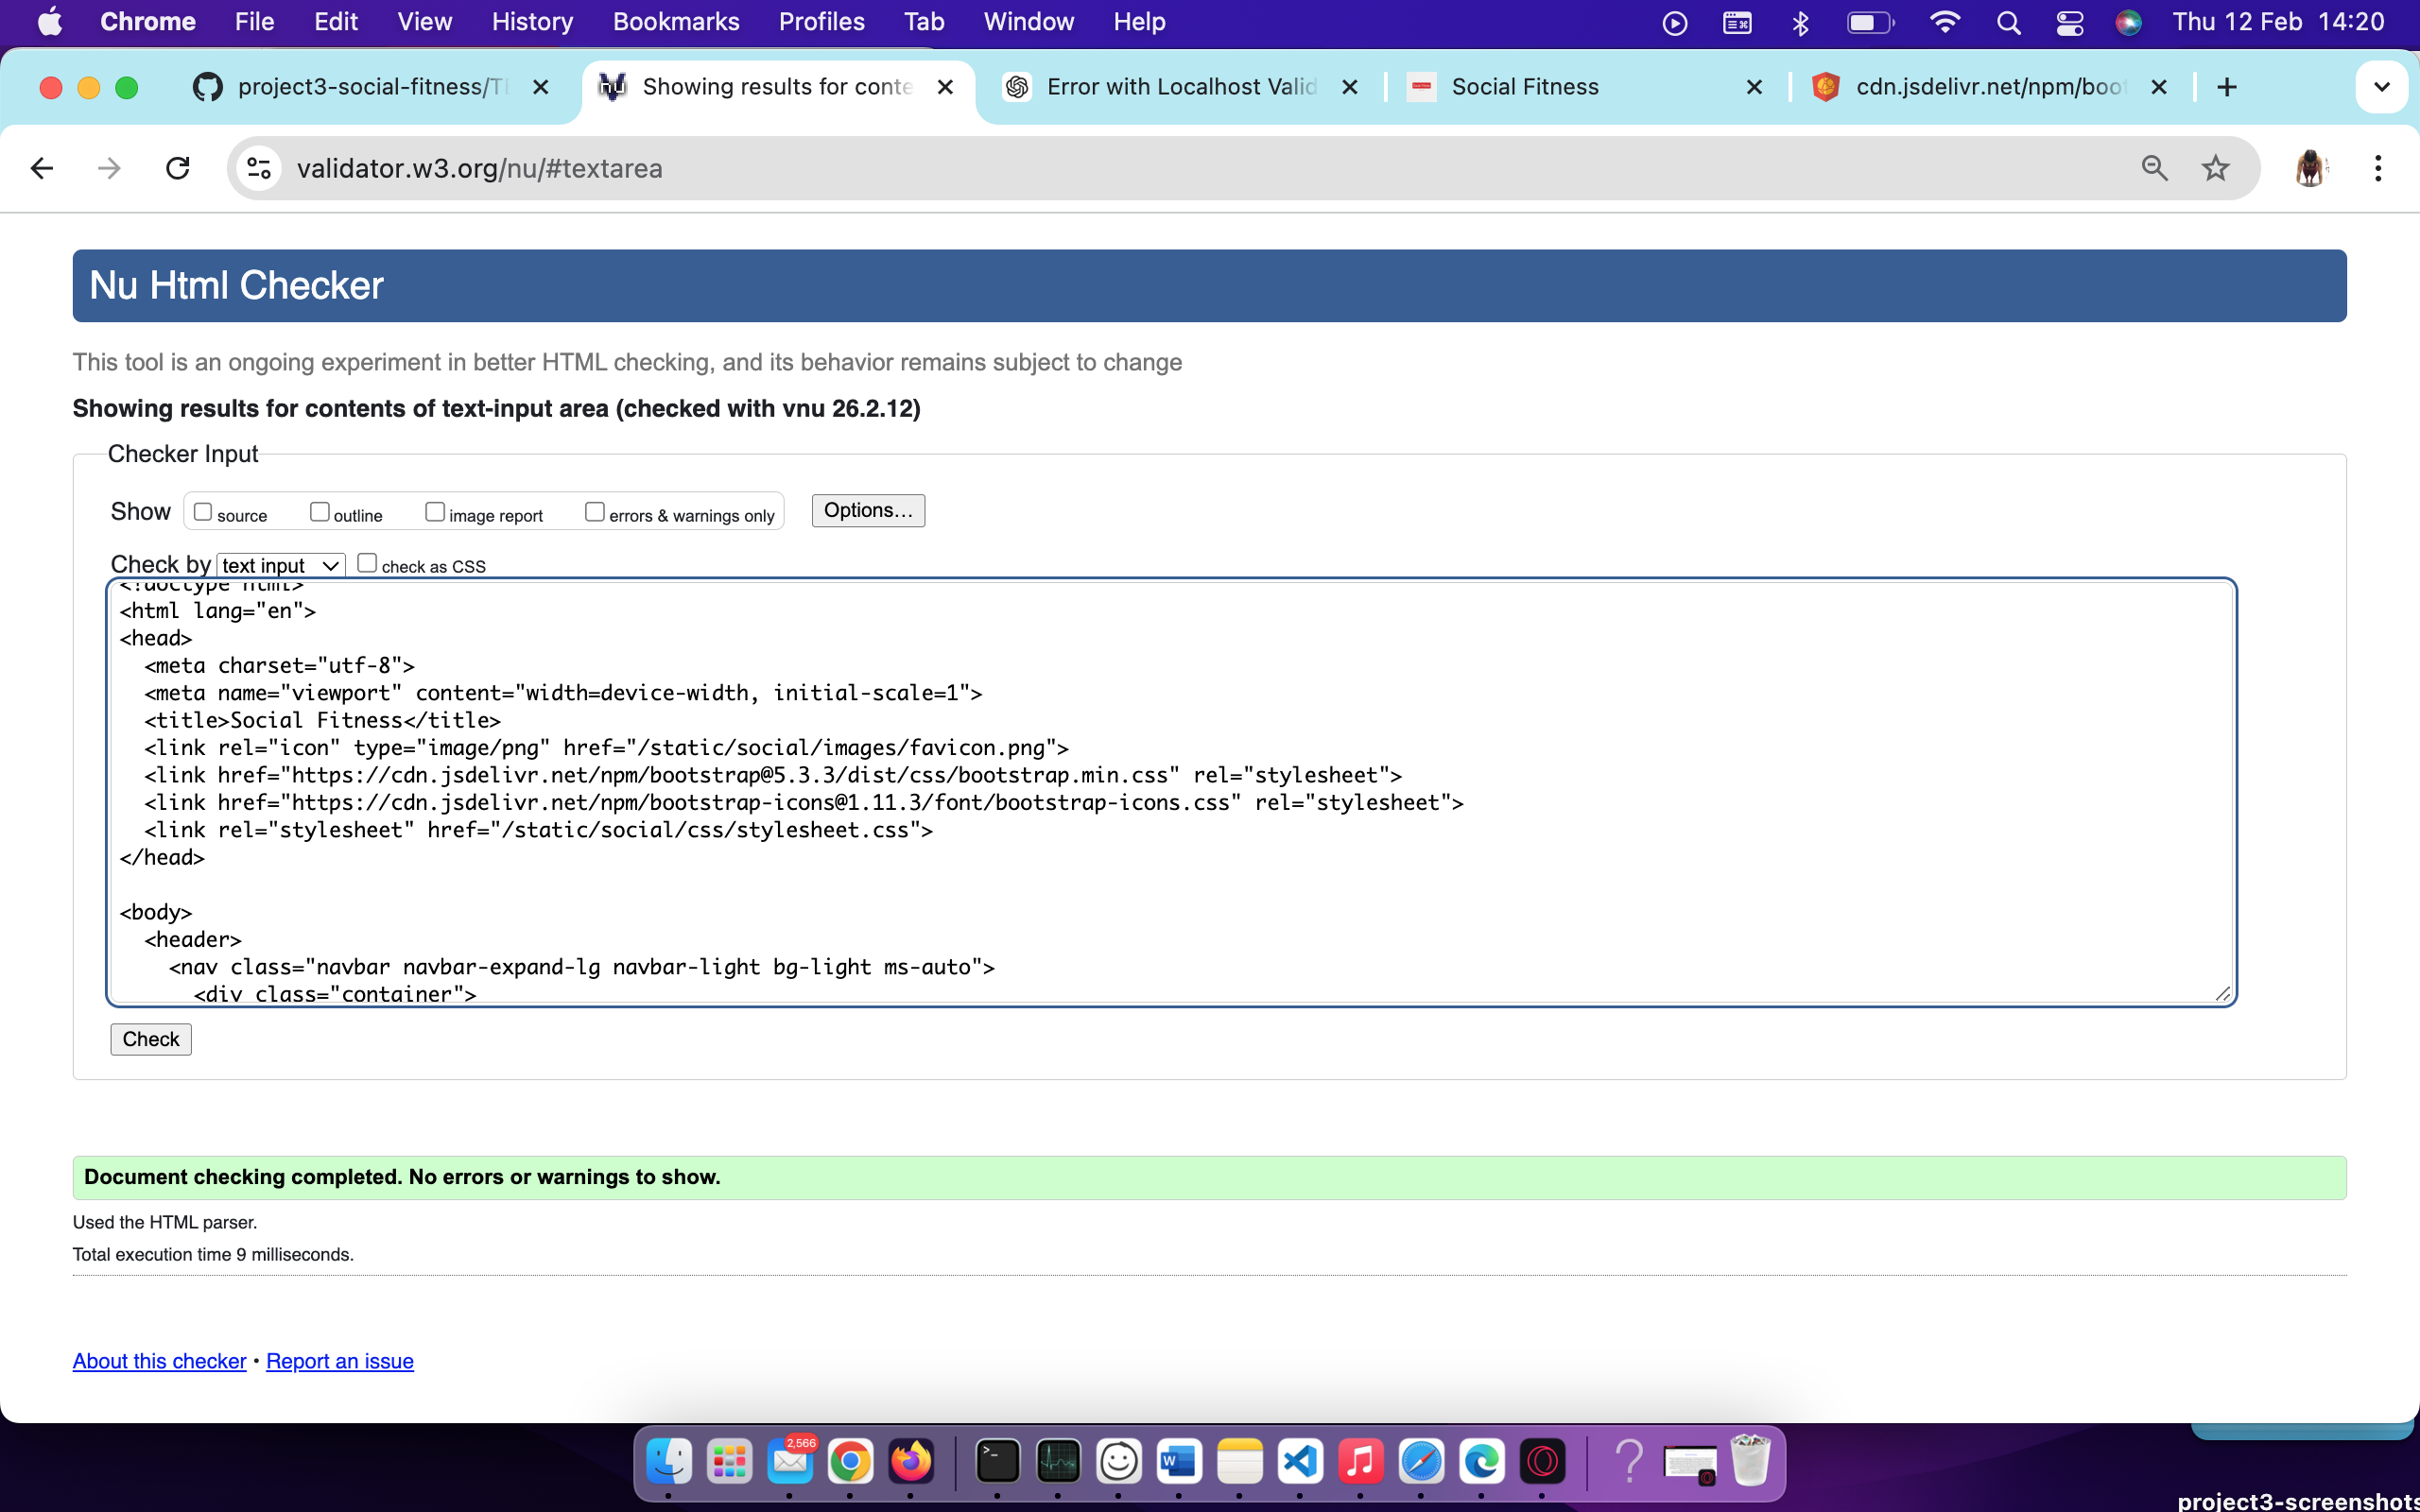This screenshot has width=2420, height=1512.
Task: Open Spotlight search from the menu bar
Action: pos(2009,21)
